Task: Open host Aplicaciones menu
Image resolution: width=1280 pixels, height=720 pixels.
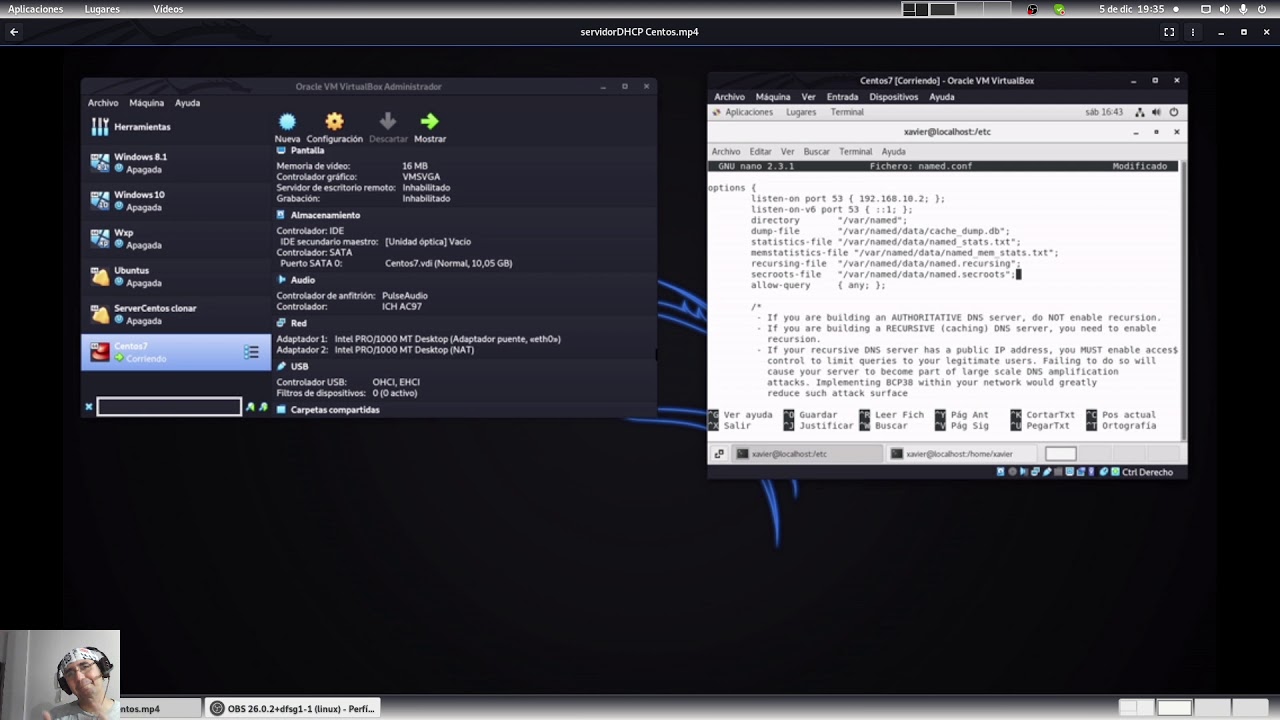Action: tap(35, 9)
